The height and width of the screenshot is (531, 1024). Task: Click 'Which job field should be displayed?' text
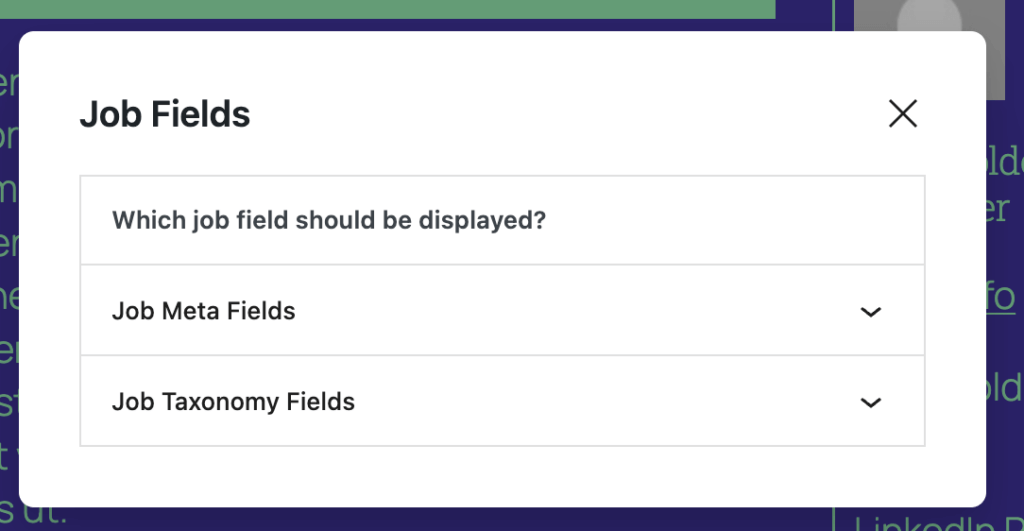[x=328, y=220]
